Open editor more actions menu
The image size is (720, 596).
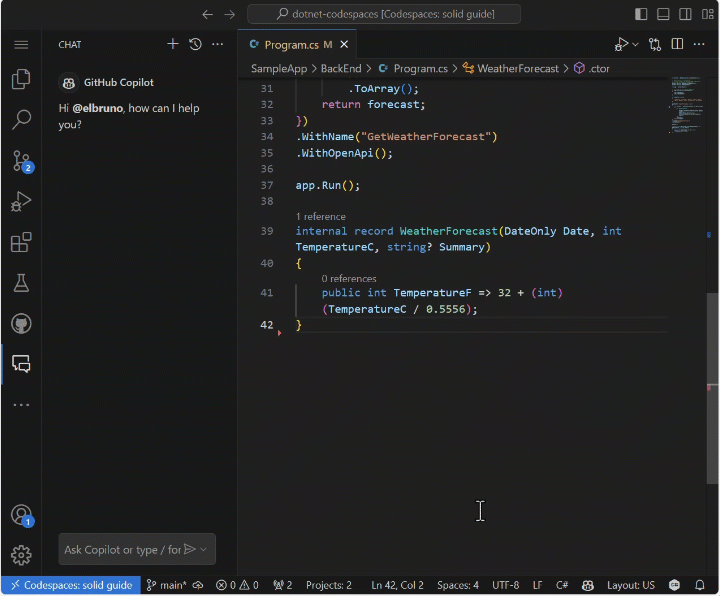699,44
